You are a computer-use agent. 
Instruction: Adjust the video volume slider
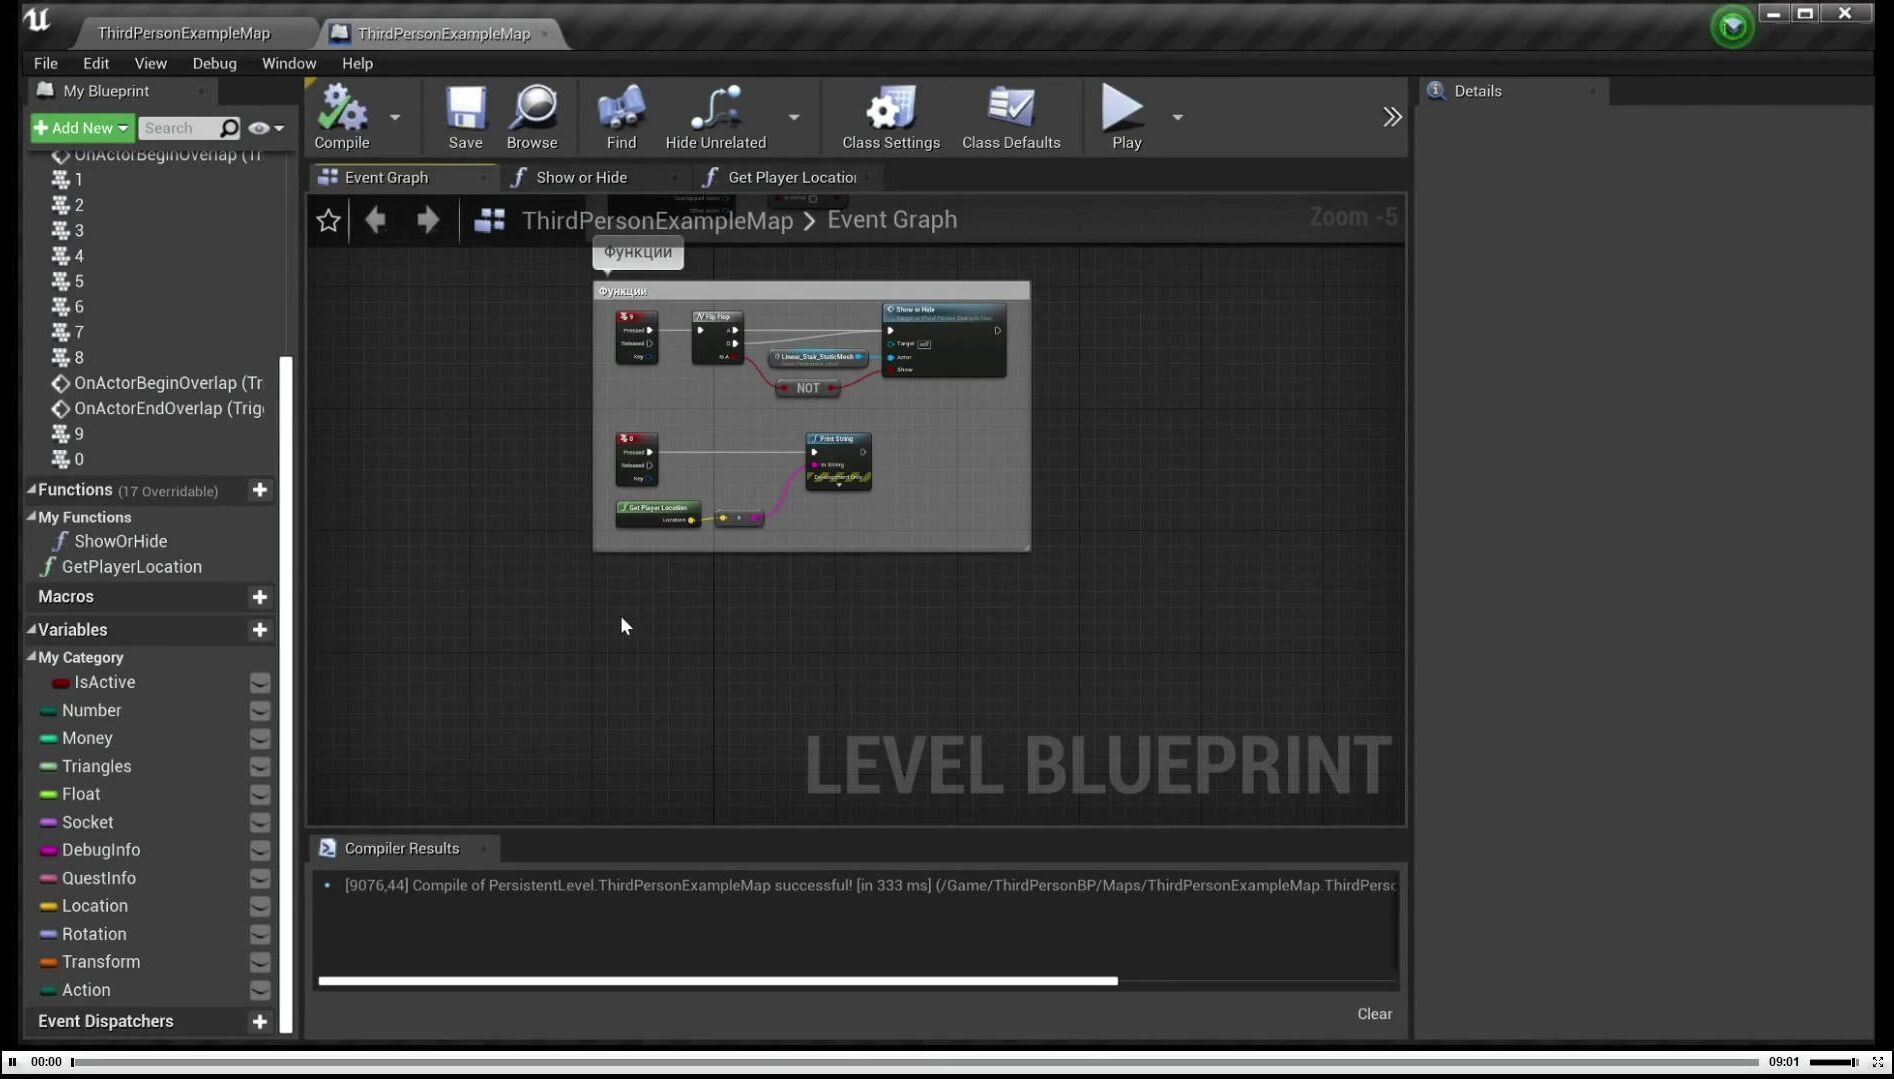point(1833,1062)
